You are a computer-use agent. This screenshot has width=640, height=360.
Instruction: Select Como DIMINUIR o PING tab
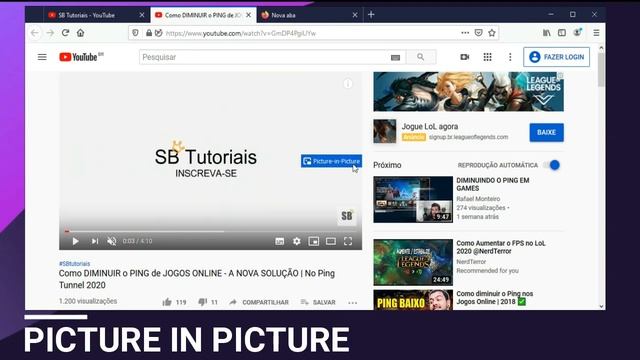[x=203, y=15]
